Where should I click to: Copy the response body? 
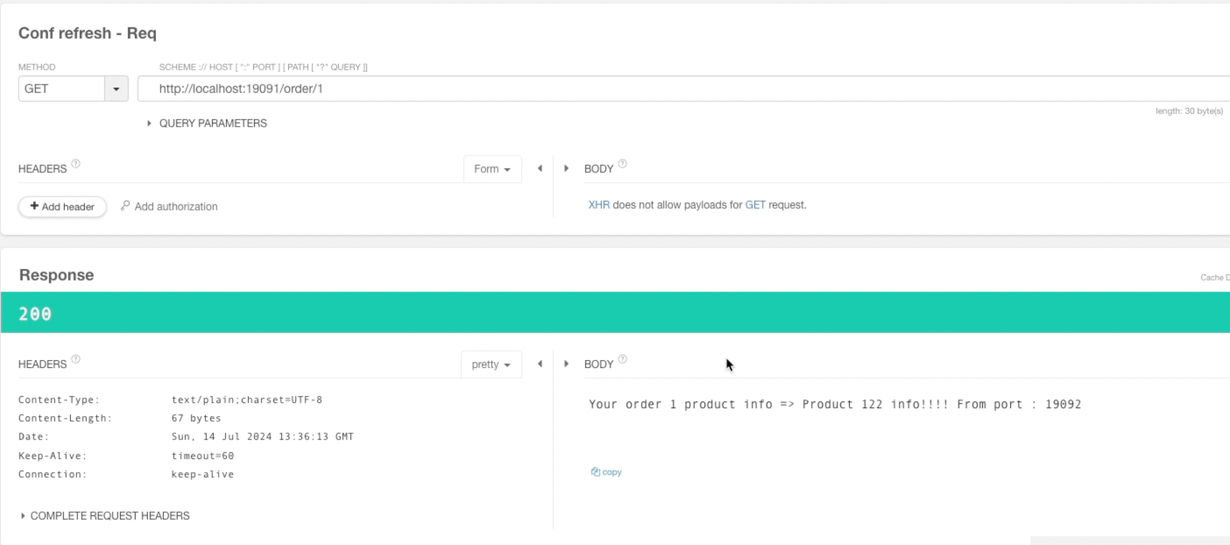[606, 472]
